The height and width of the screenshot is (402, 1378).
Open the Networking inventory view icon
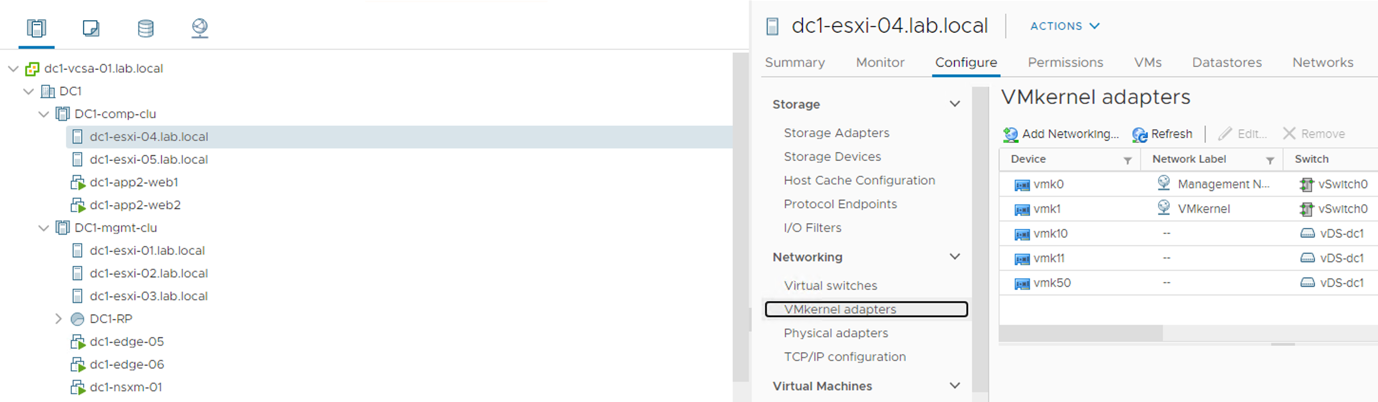pyautogui.click(x=200, y=28)
